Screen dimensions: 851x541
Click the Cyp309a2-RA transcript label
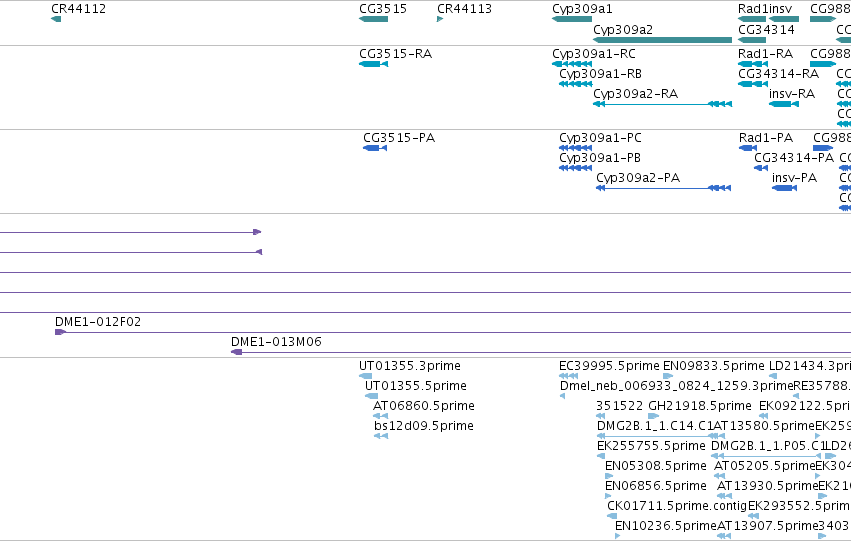click(636, 94)
